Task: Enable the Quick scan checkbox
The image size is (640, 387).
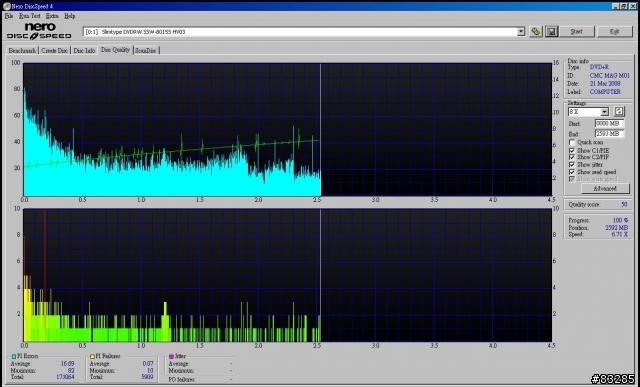Action: coord(572,142)
